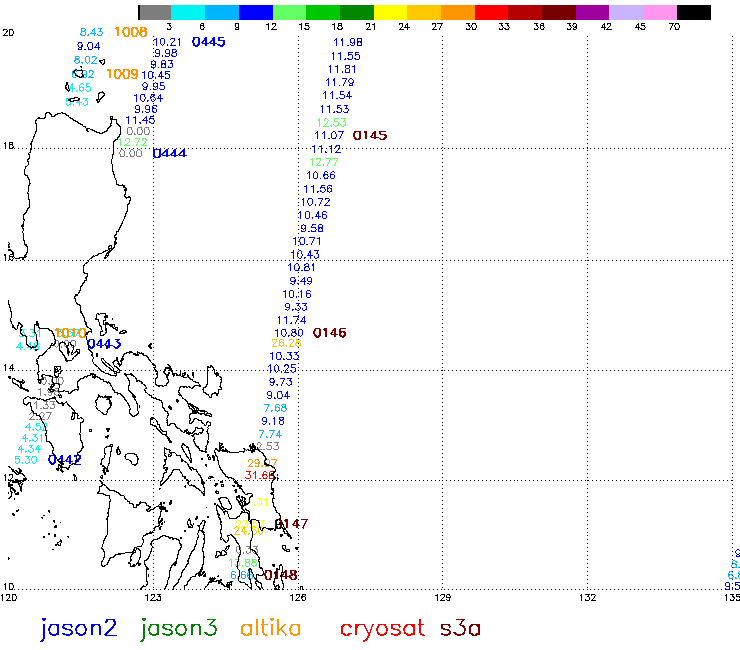The image size is (740, 650).
Task: Click the bright red 30-33 color bar segment
Action: pos(491,12)
